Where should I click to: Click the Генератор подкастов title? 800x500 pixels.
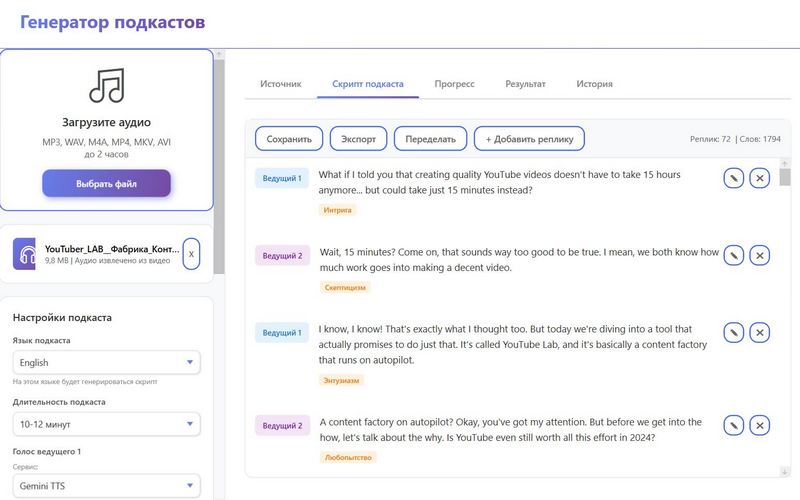point(112,22)
